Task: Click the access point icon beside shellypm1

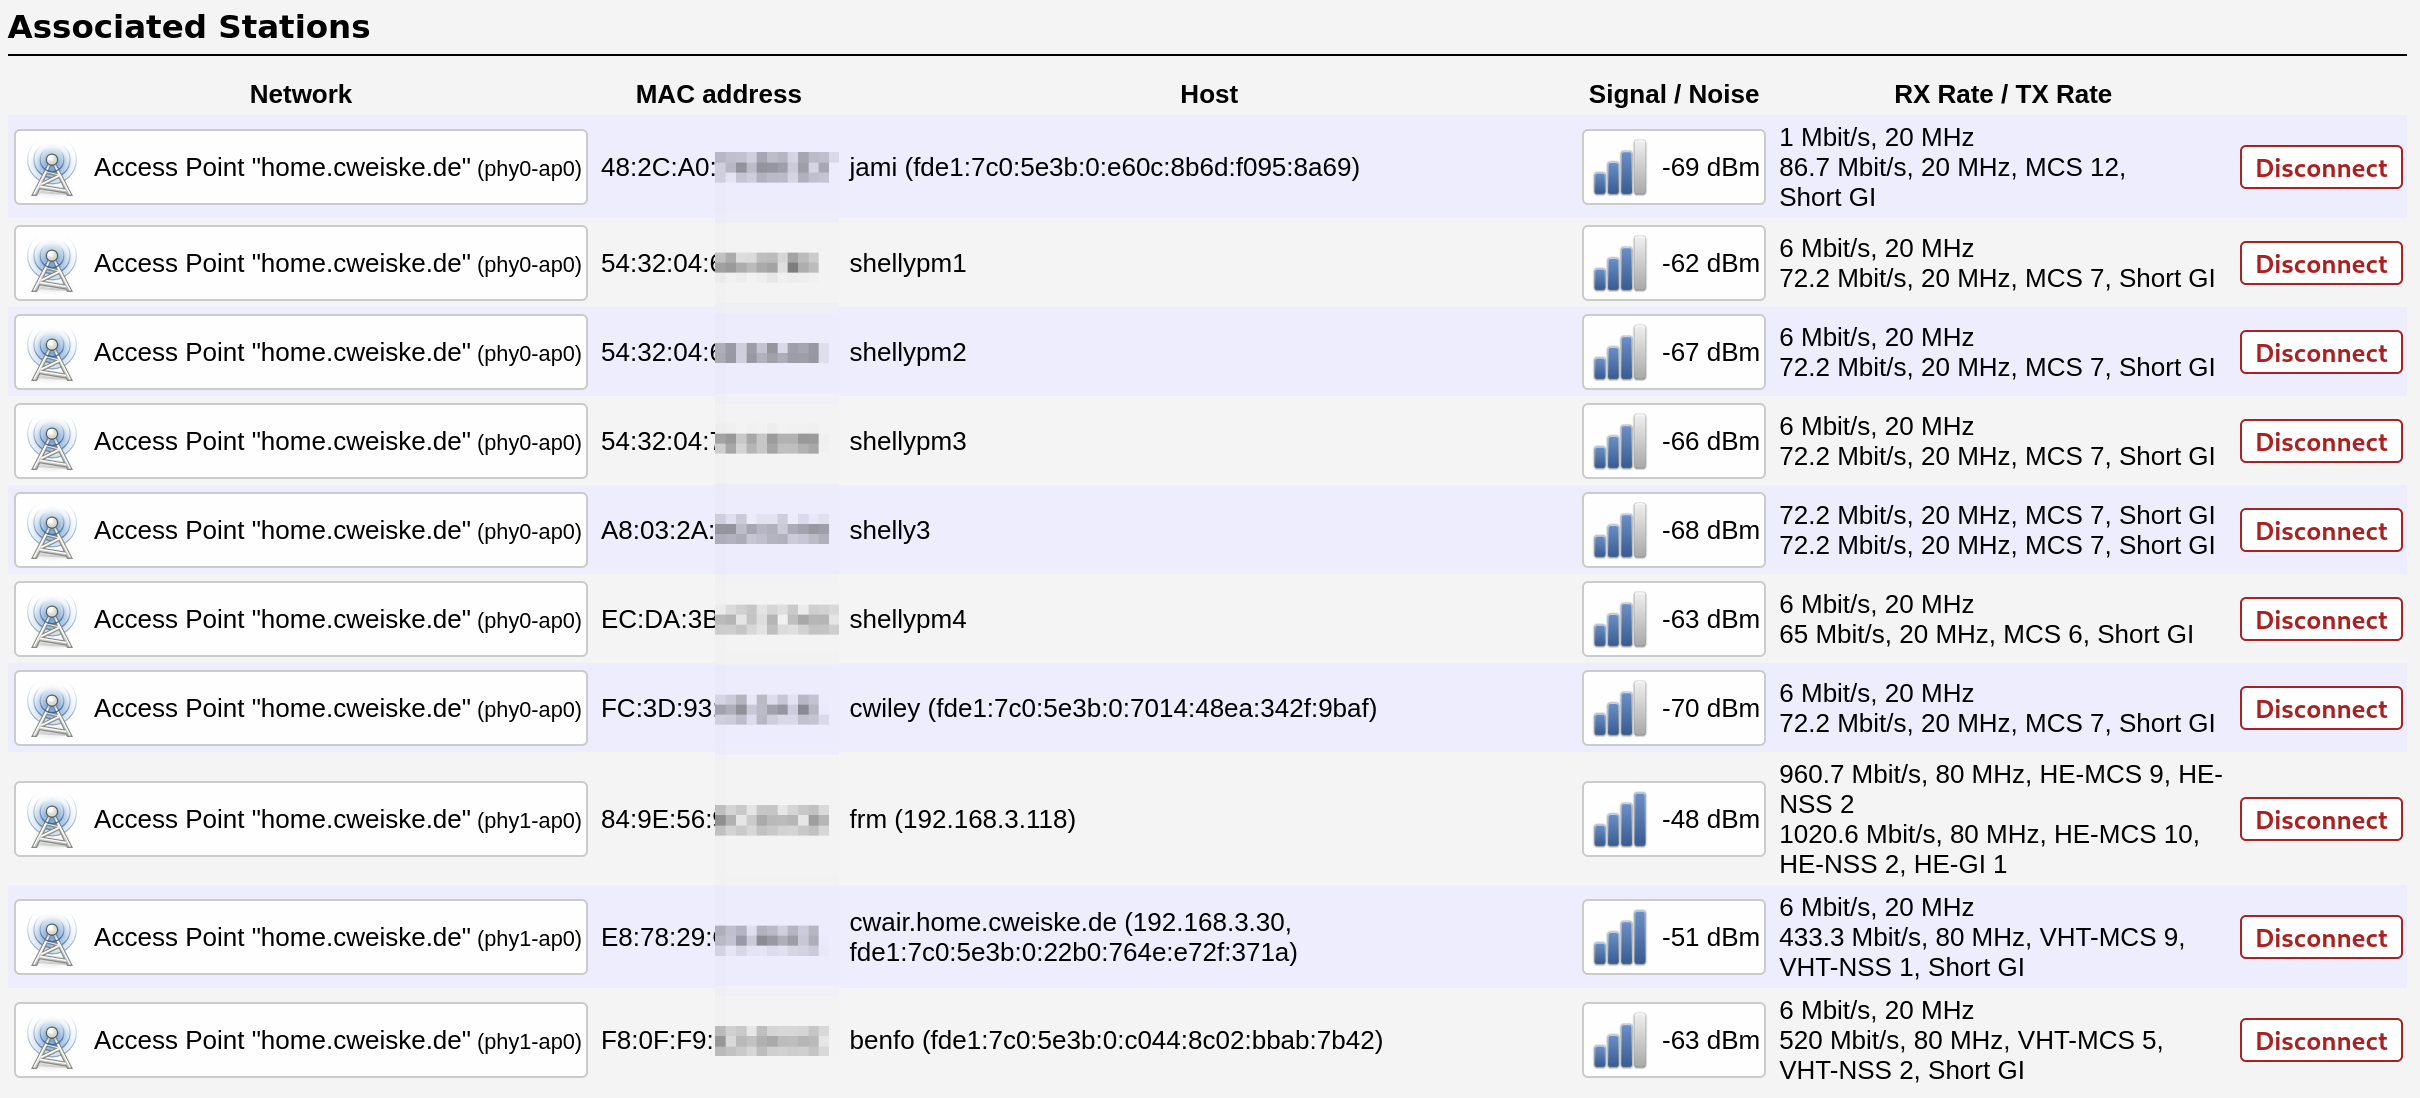Action: (x=52, y=264)
